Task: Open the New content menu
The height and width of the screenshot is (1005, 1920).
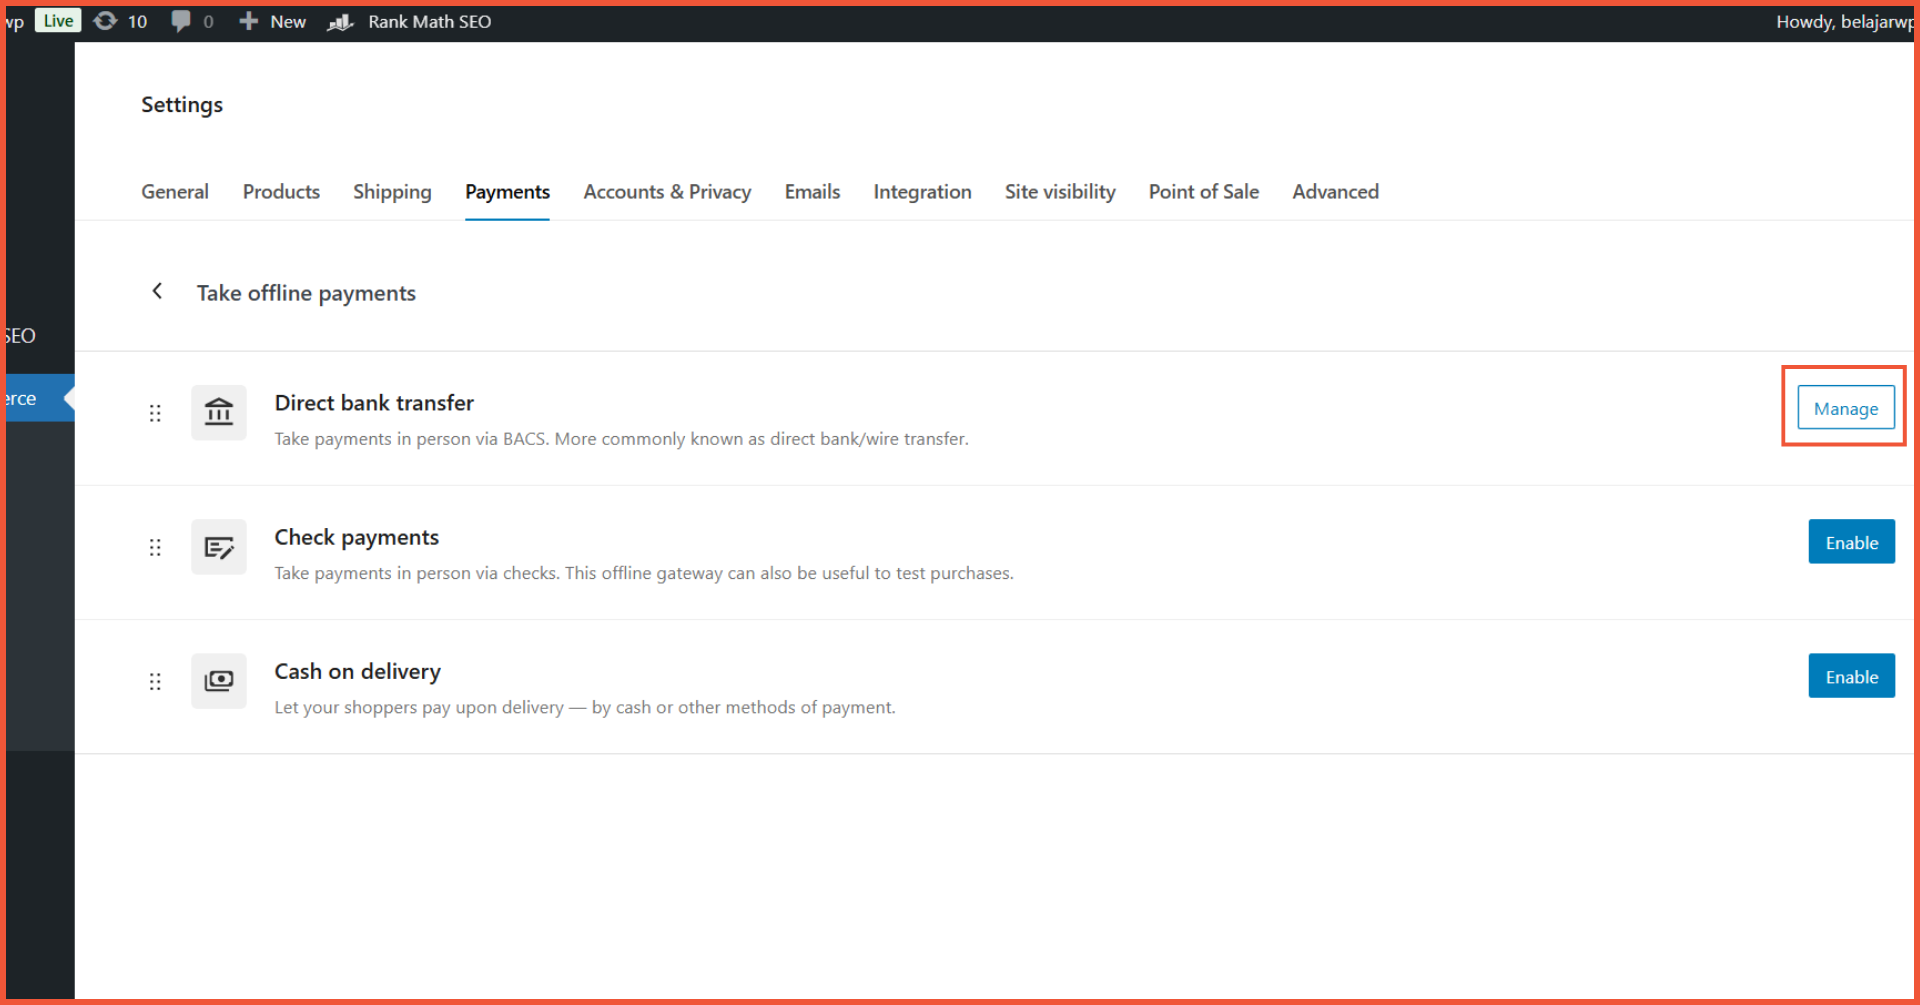Action: [x=273, y=21]
